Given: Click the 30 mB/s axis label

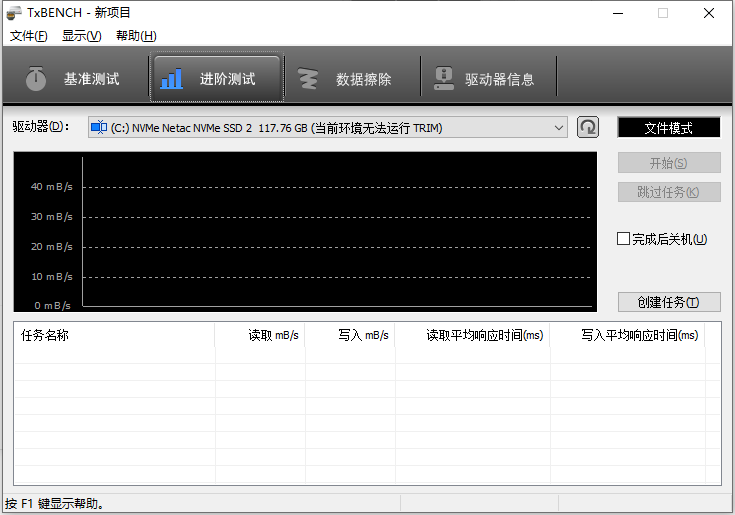Looking at the screenshot, I should point(52,216).
